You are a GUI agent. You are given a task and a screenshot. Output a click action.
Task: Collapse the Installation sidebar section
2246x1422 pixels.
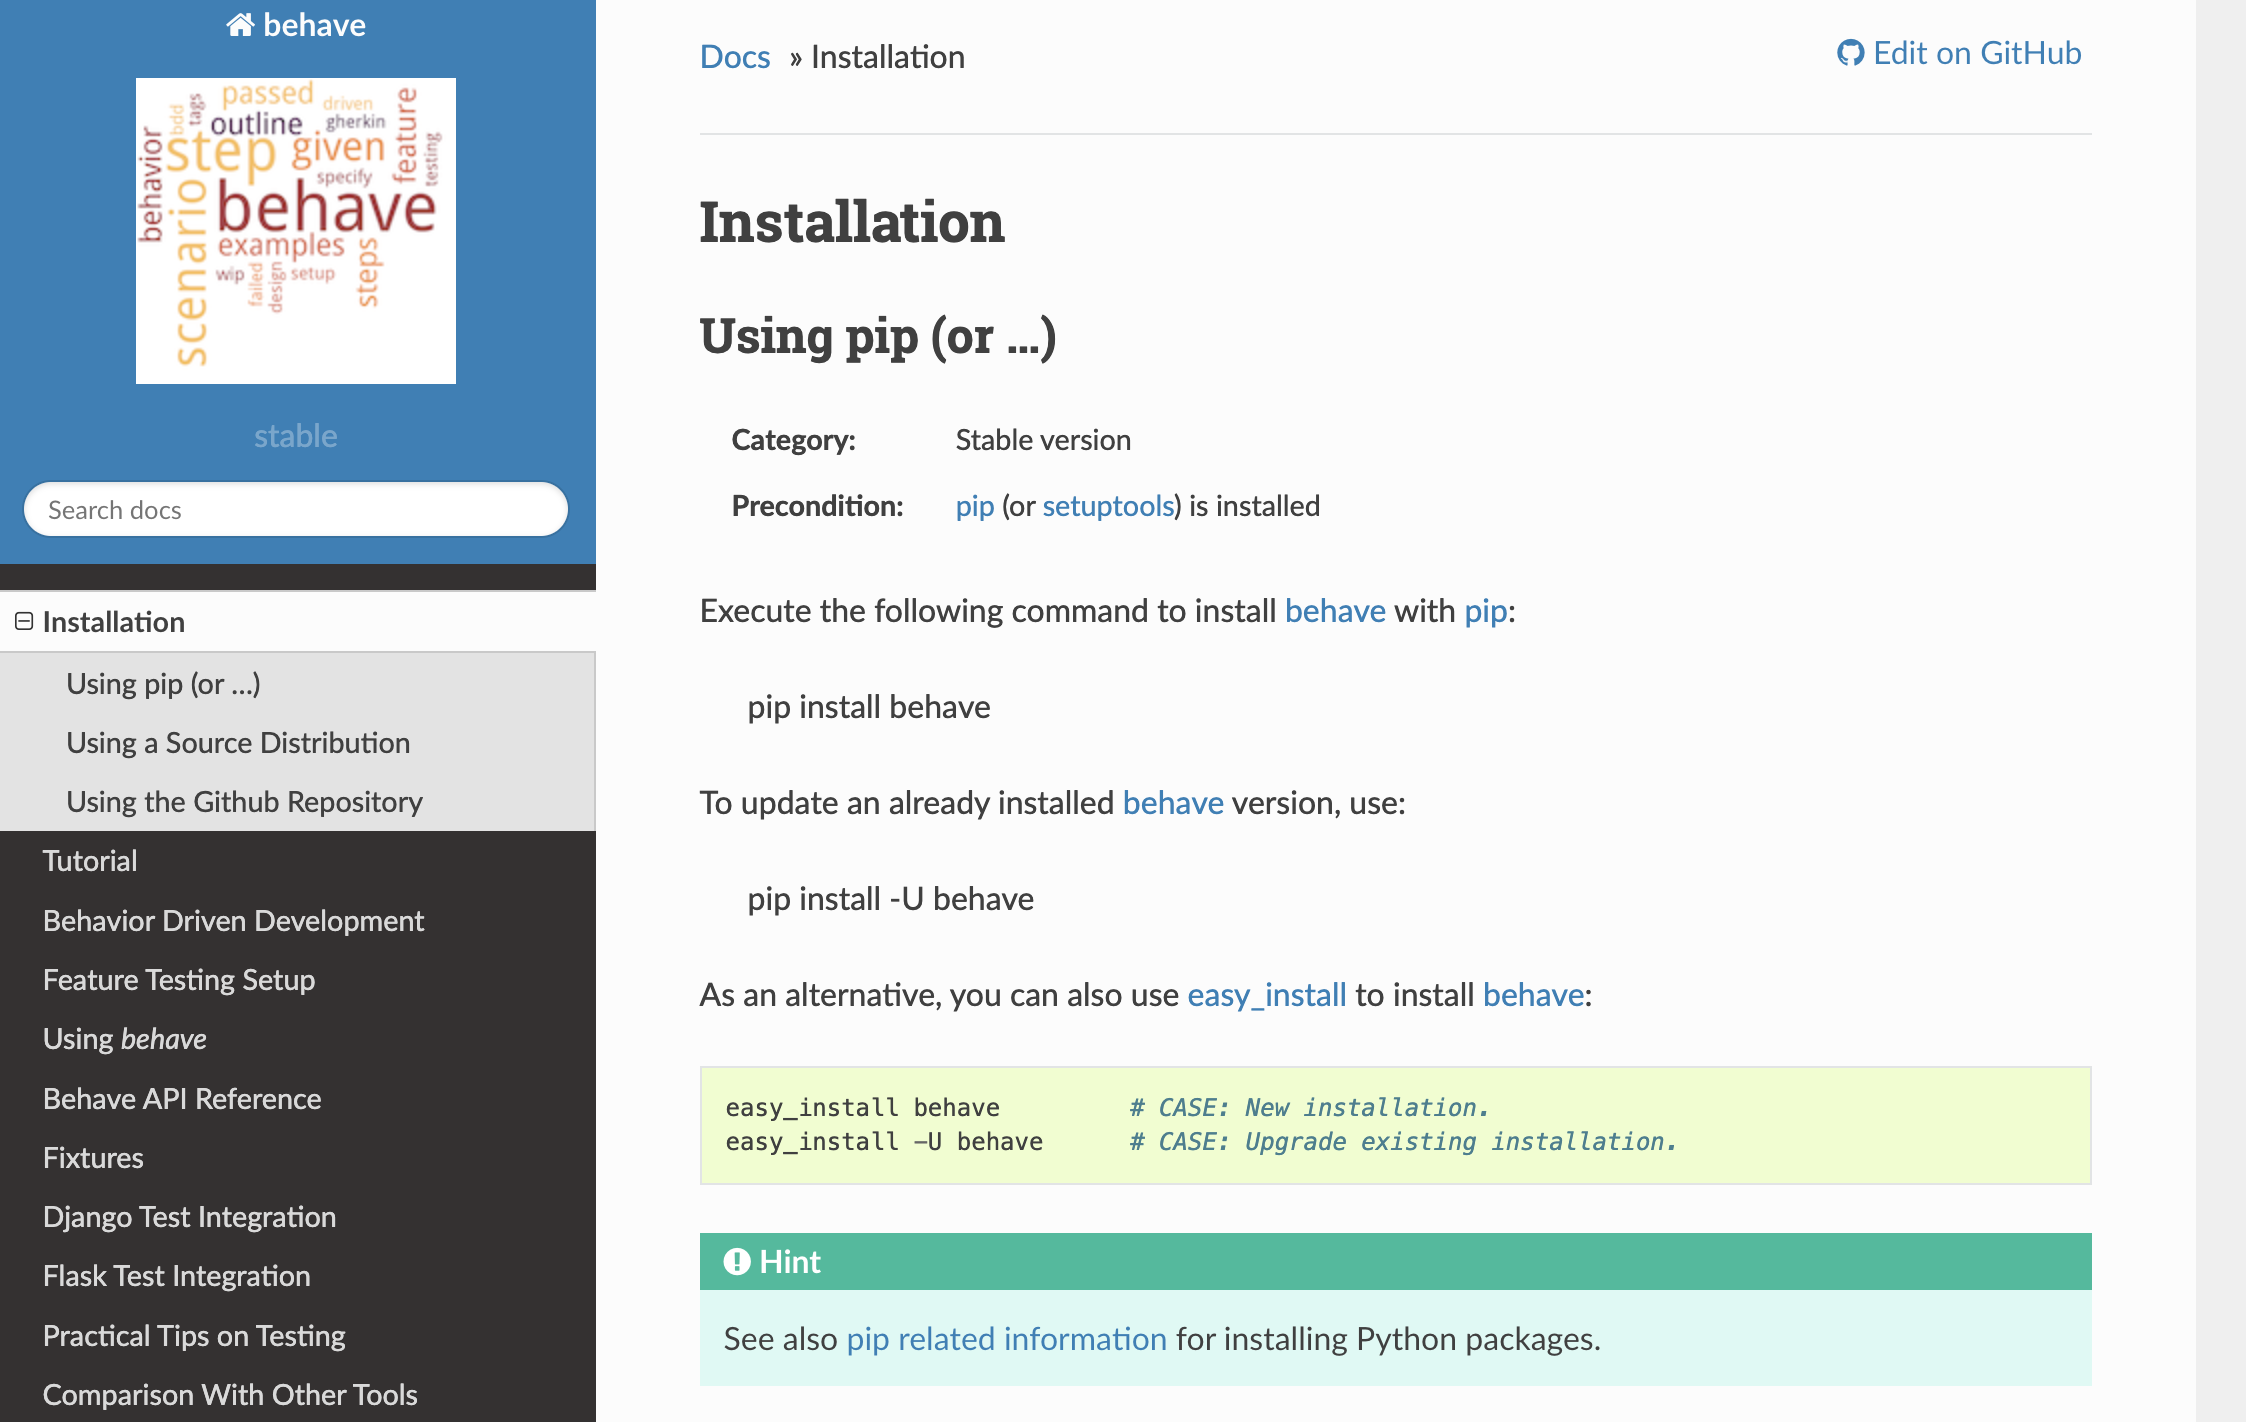click(x=24, y=622)
